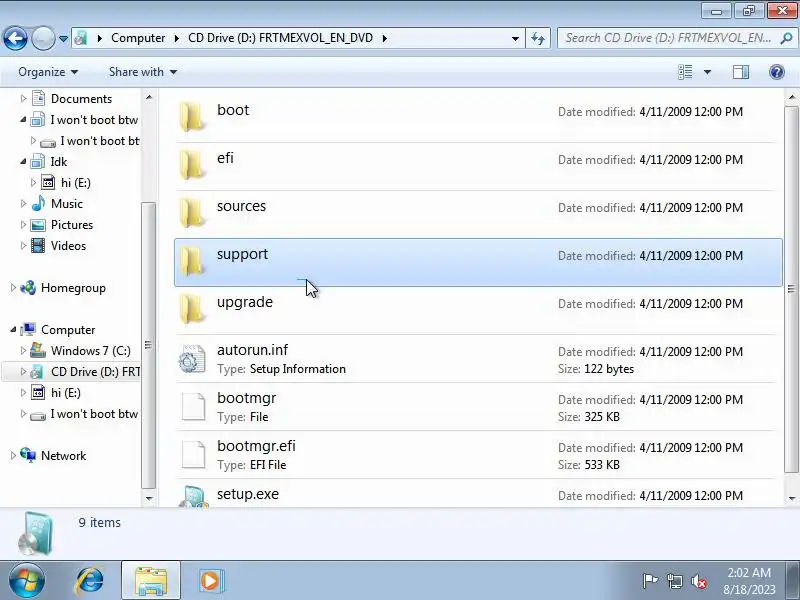
Task: Refresh the folder view
Action: pos(538,38)
